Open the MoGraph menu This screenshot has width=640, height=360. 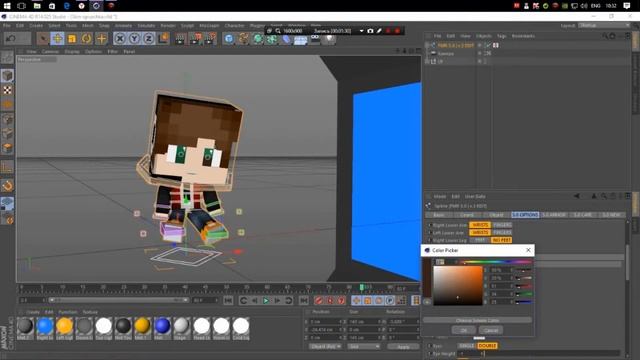tap(209, 26)
